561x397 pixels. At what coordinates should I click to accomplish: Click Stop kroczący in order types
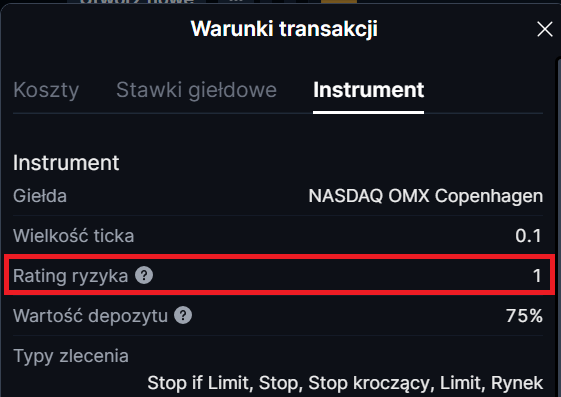[371, 383]
